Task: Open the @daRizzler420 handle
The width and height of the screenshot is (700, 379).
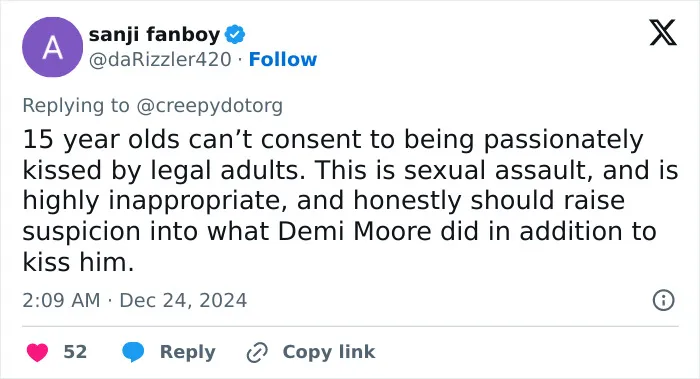Action: tap(160, 59)
